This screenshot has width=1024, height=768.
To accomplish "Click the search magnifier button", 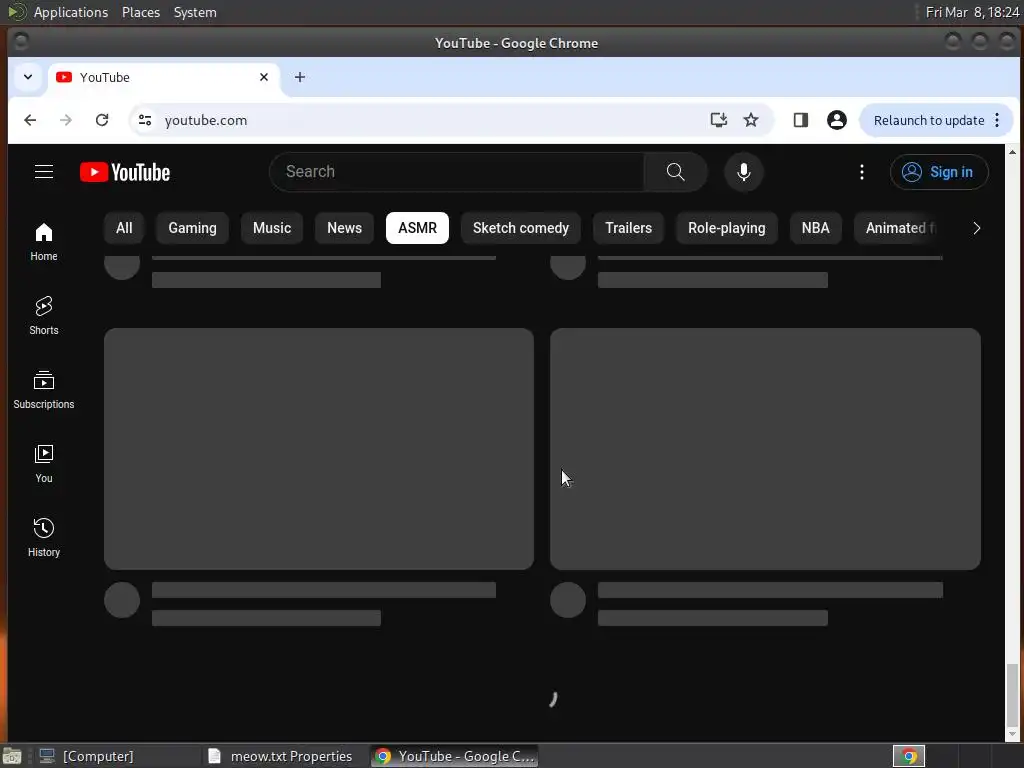I will [x=675, y=172].
